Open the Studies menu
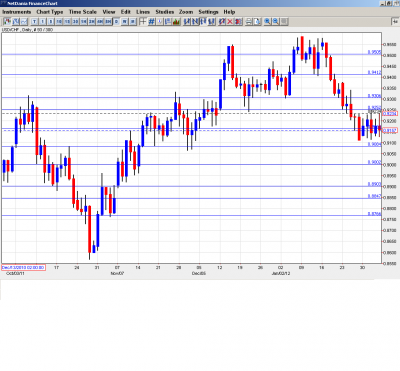400x371 pixels. pyautogui.click(x=165, y=12)
